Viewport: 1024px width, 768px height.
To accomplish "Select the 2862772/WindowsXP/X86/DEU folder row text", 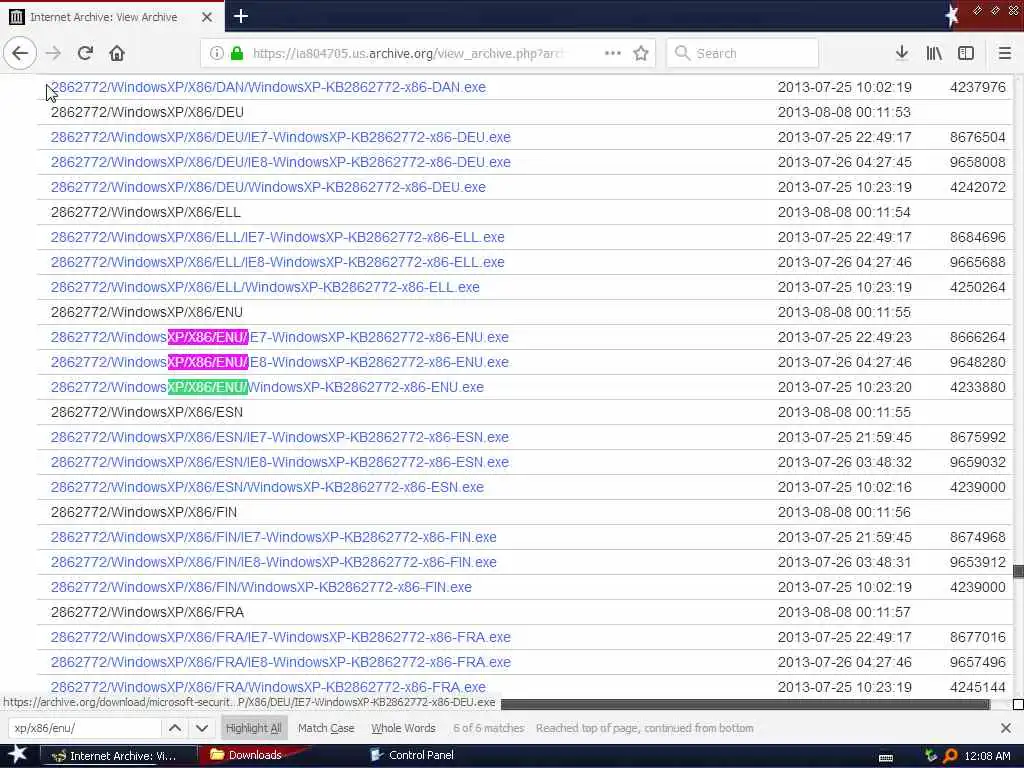I will pyautogui.click(x=148, y=112).
